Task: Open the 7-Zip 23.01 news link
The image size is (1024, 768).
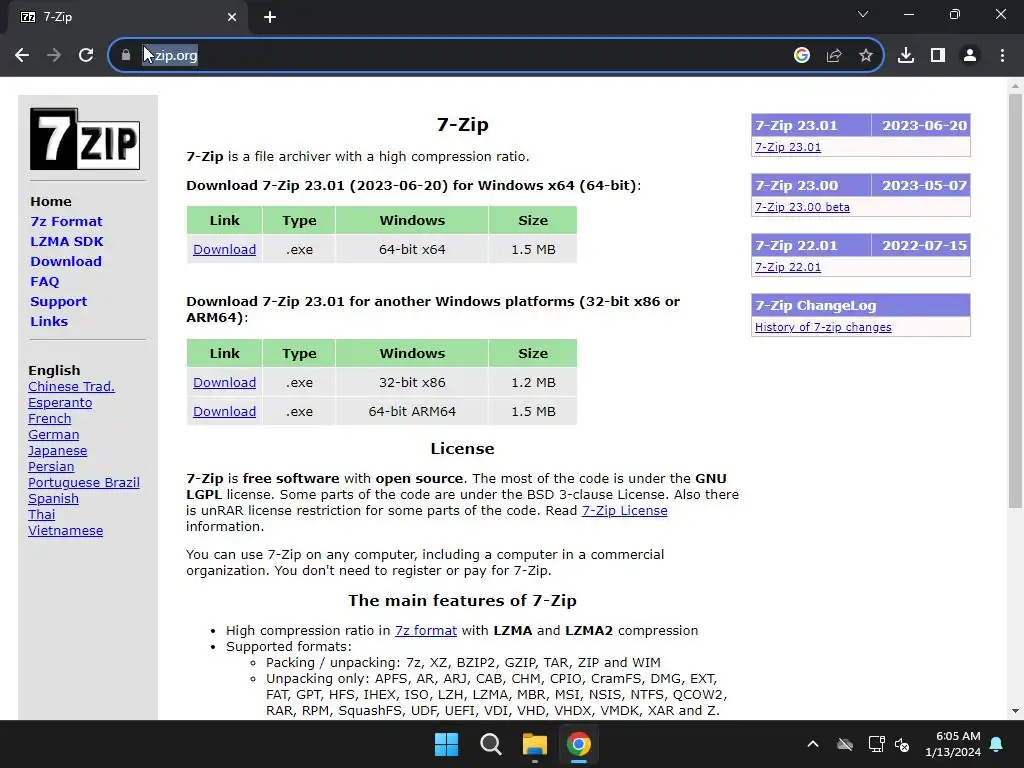Action: [x=788, y=148]
